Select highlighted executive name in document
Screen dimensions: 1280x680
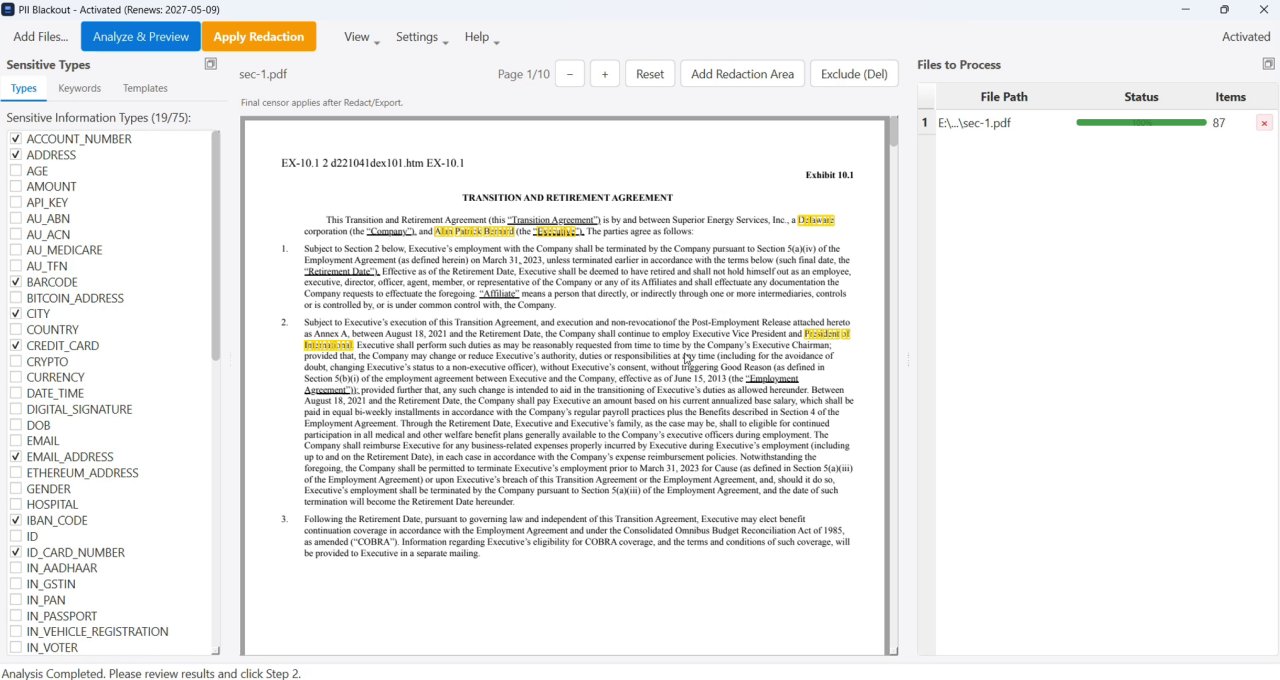pyautogui.click(x=474, y=231)
